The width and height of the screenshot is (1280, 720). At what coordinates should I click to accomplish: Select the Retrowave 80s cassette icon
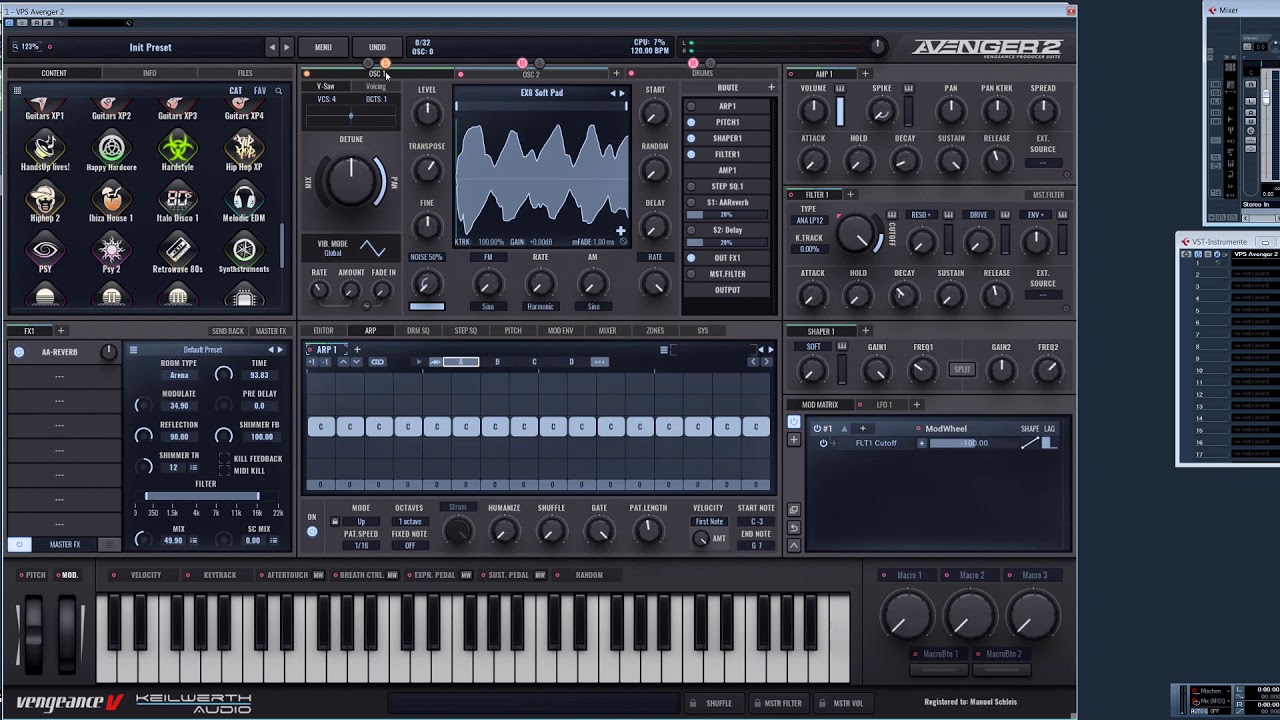tap(177, 250)
